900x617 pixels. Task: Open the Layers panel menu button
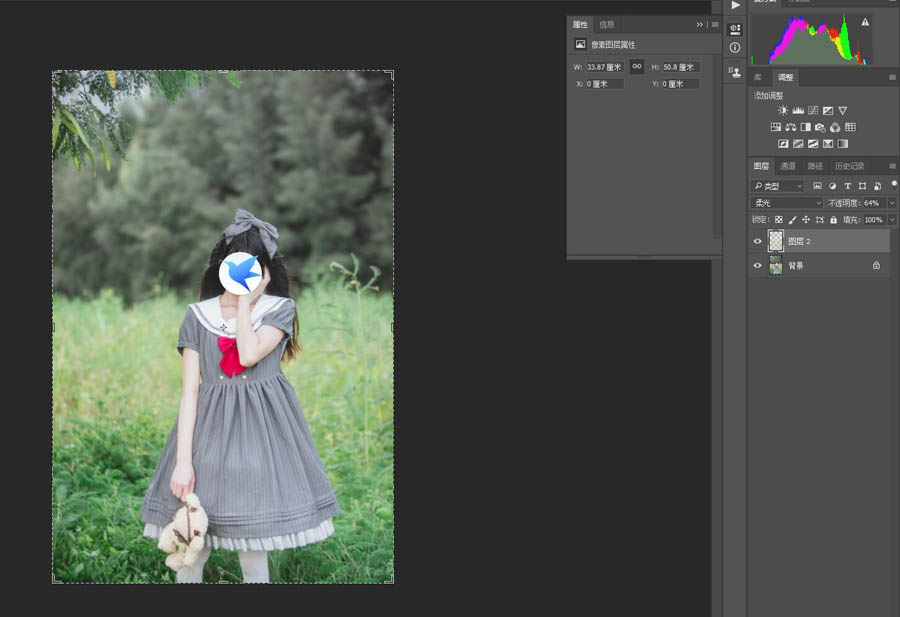click(x=890, y=166)
